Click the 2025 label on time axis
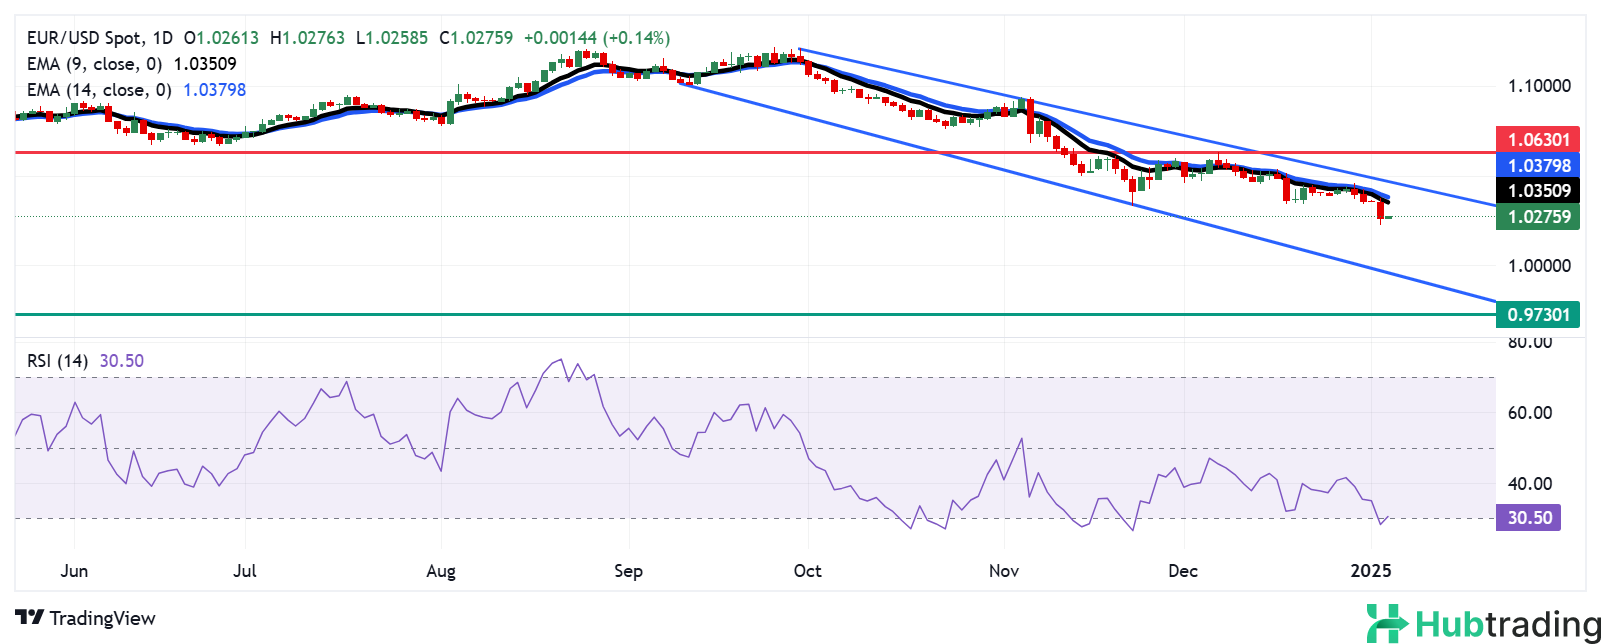1601x644 pixels. (x=1370, y=571)
